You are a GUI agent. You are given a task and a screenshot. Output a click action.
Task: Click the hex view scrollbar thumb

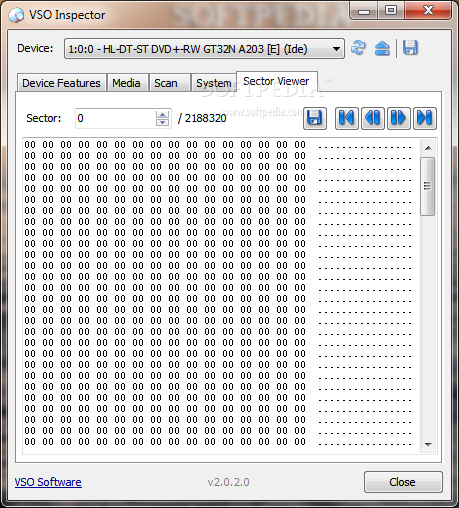[x=427, y=187]
